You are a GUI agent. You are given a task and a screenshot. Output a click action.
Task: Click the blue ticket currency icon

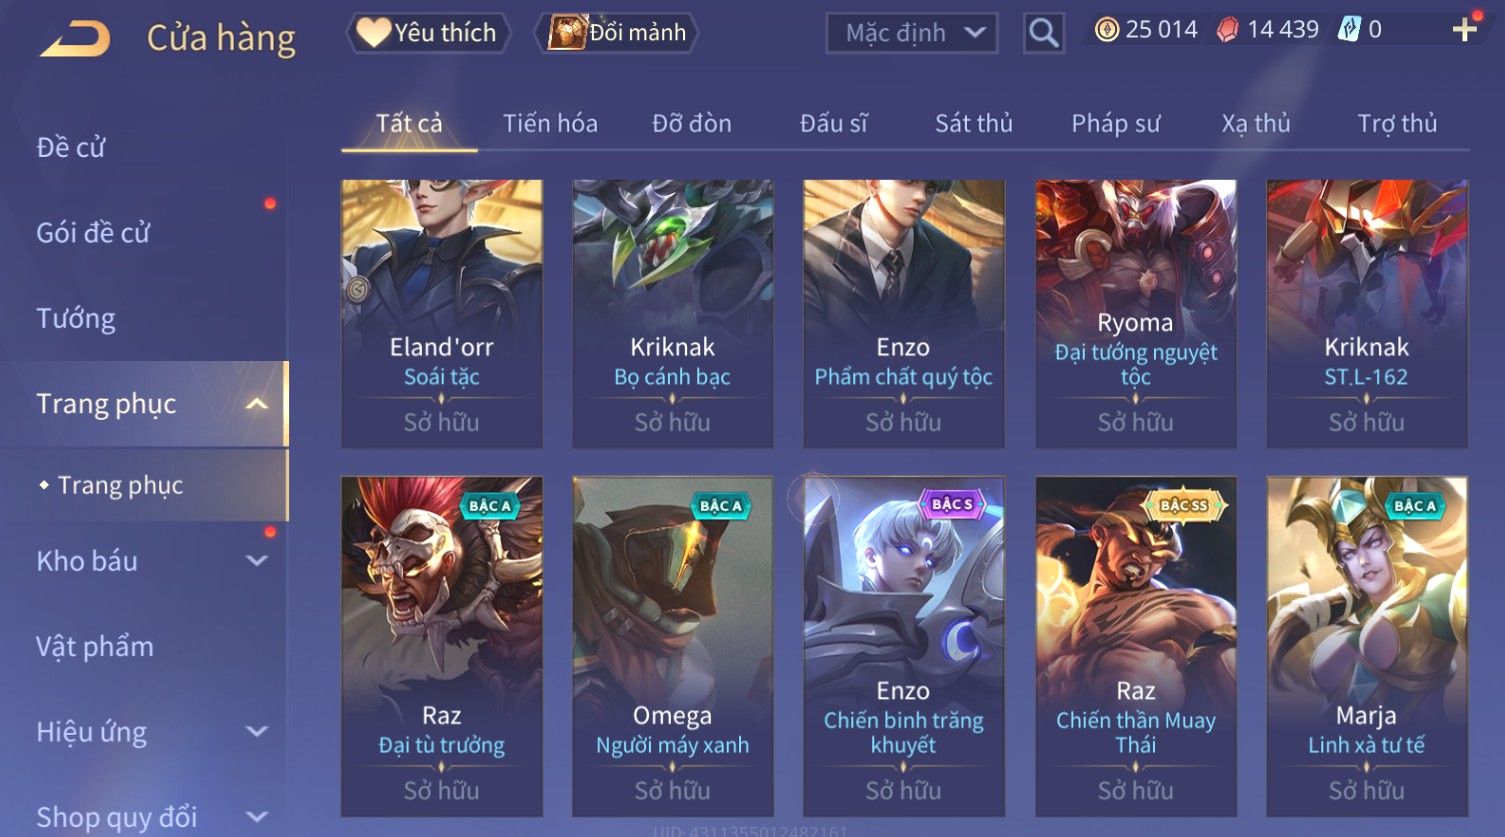(x=1349, y=30)
